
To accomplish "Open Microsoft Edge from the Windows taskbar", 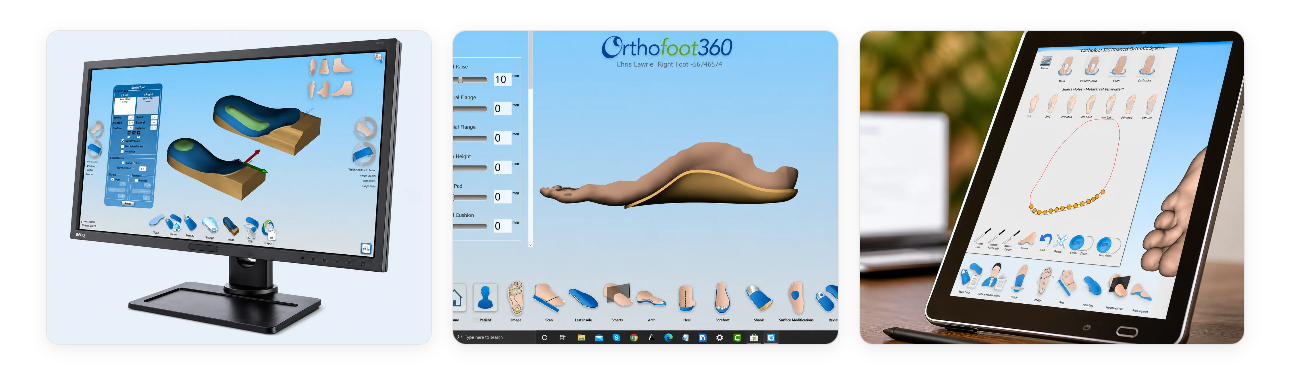I will click(667, 338).
